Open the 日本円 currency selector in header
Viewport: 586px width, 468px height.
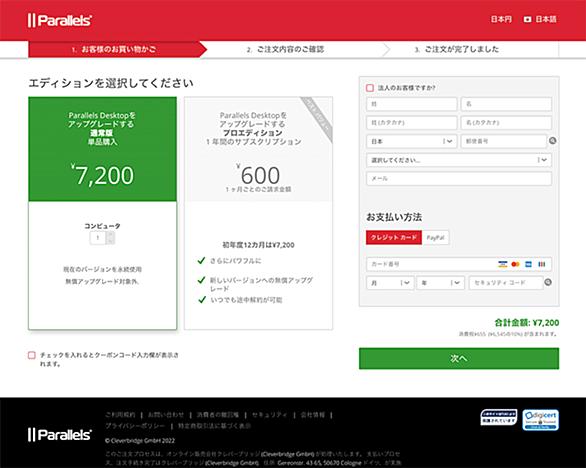[501, 19]
